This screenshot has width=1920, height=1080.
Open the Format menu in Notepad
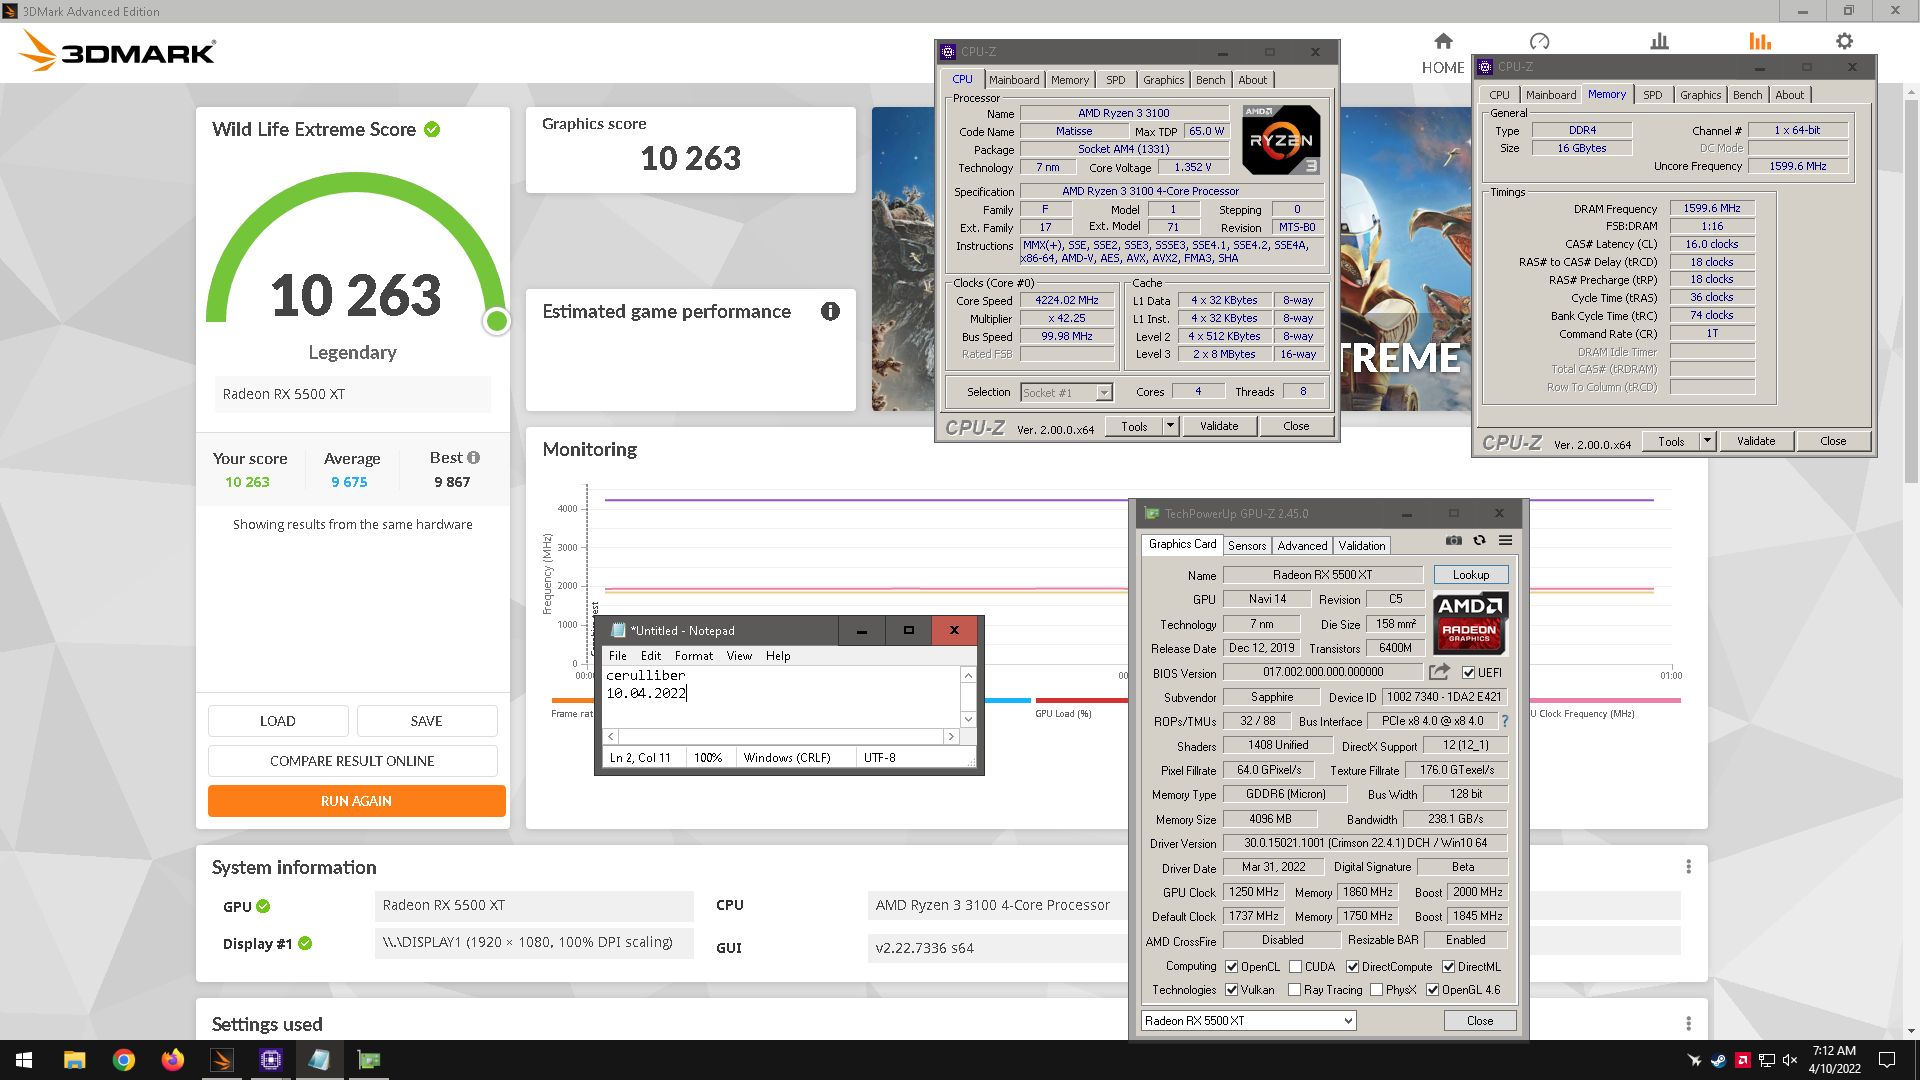[693, 656]
